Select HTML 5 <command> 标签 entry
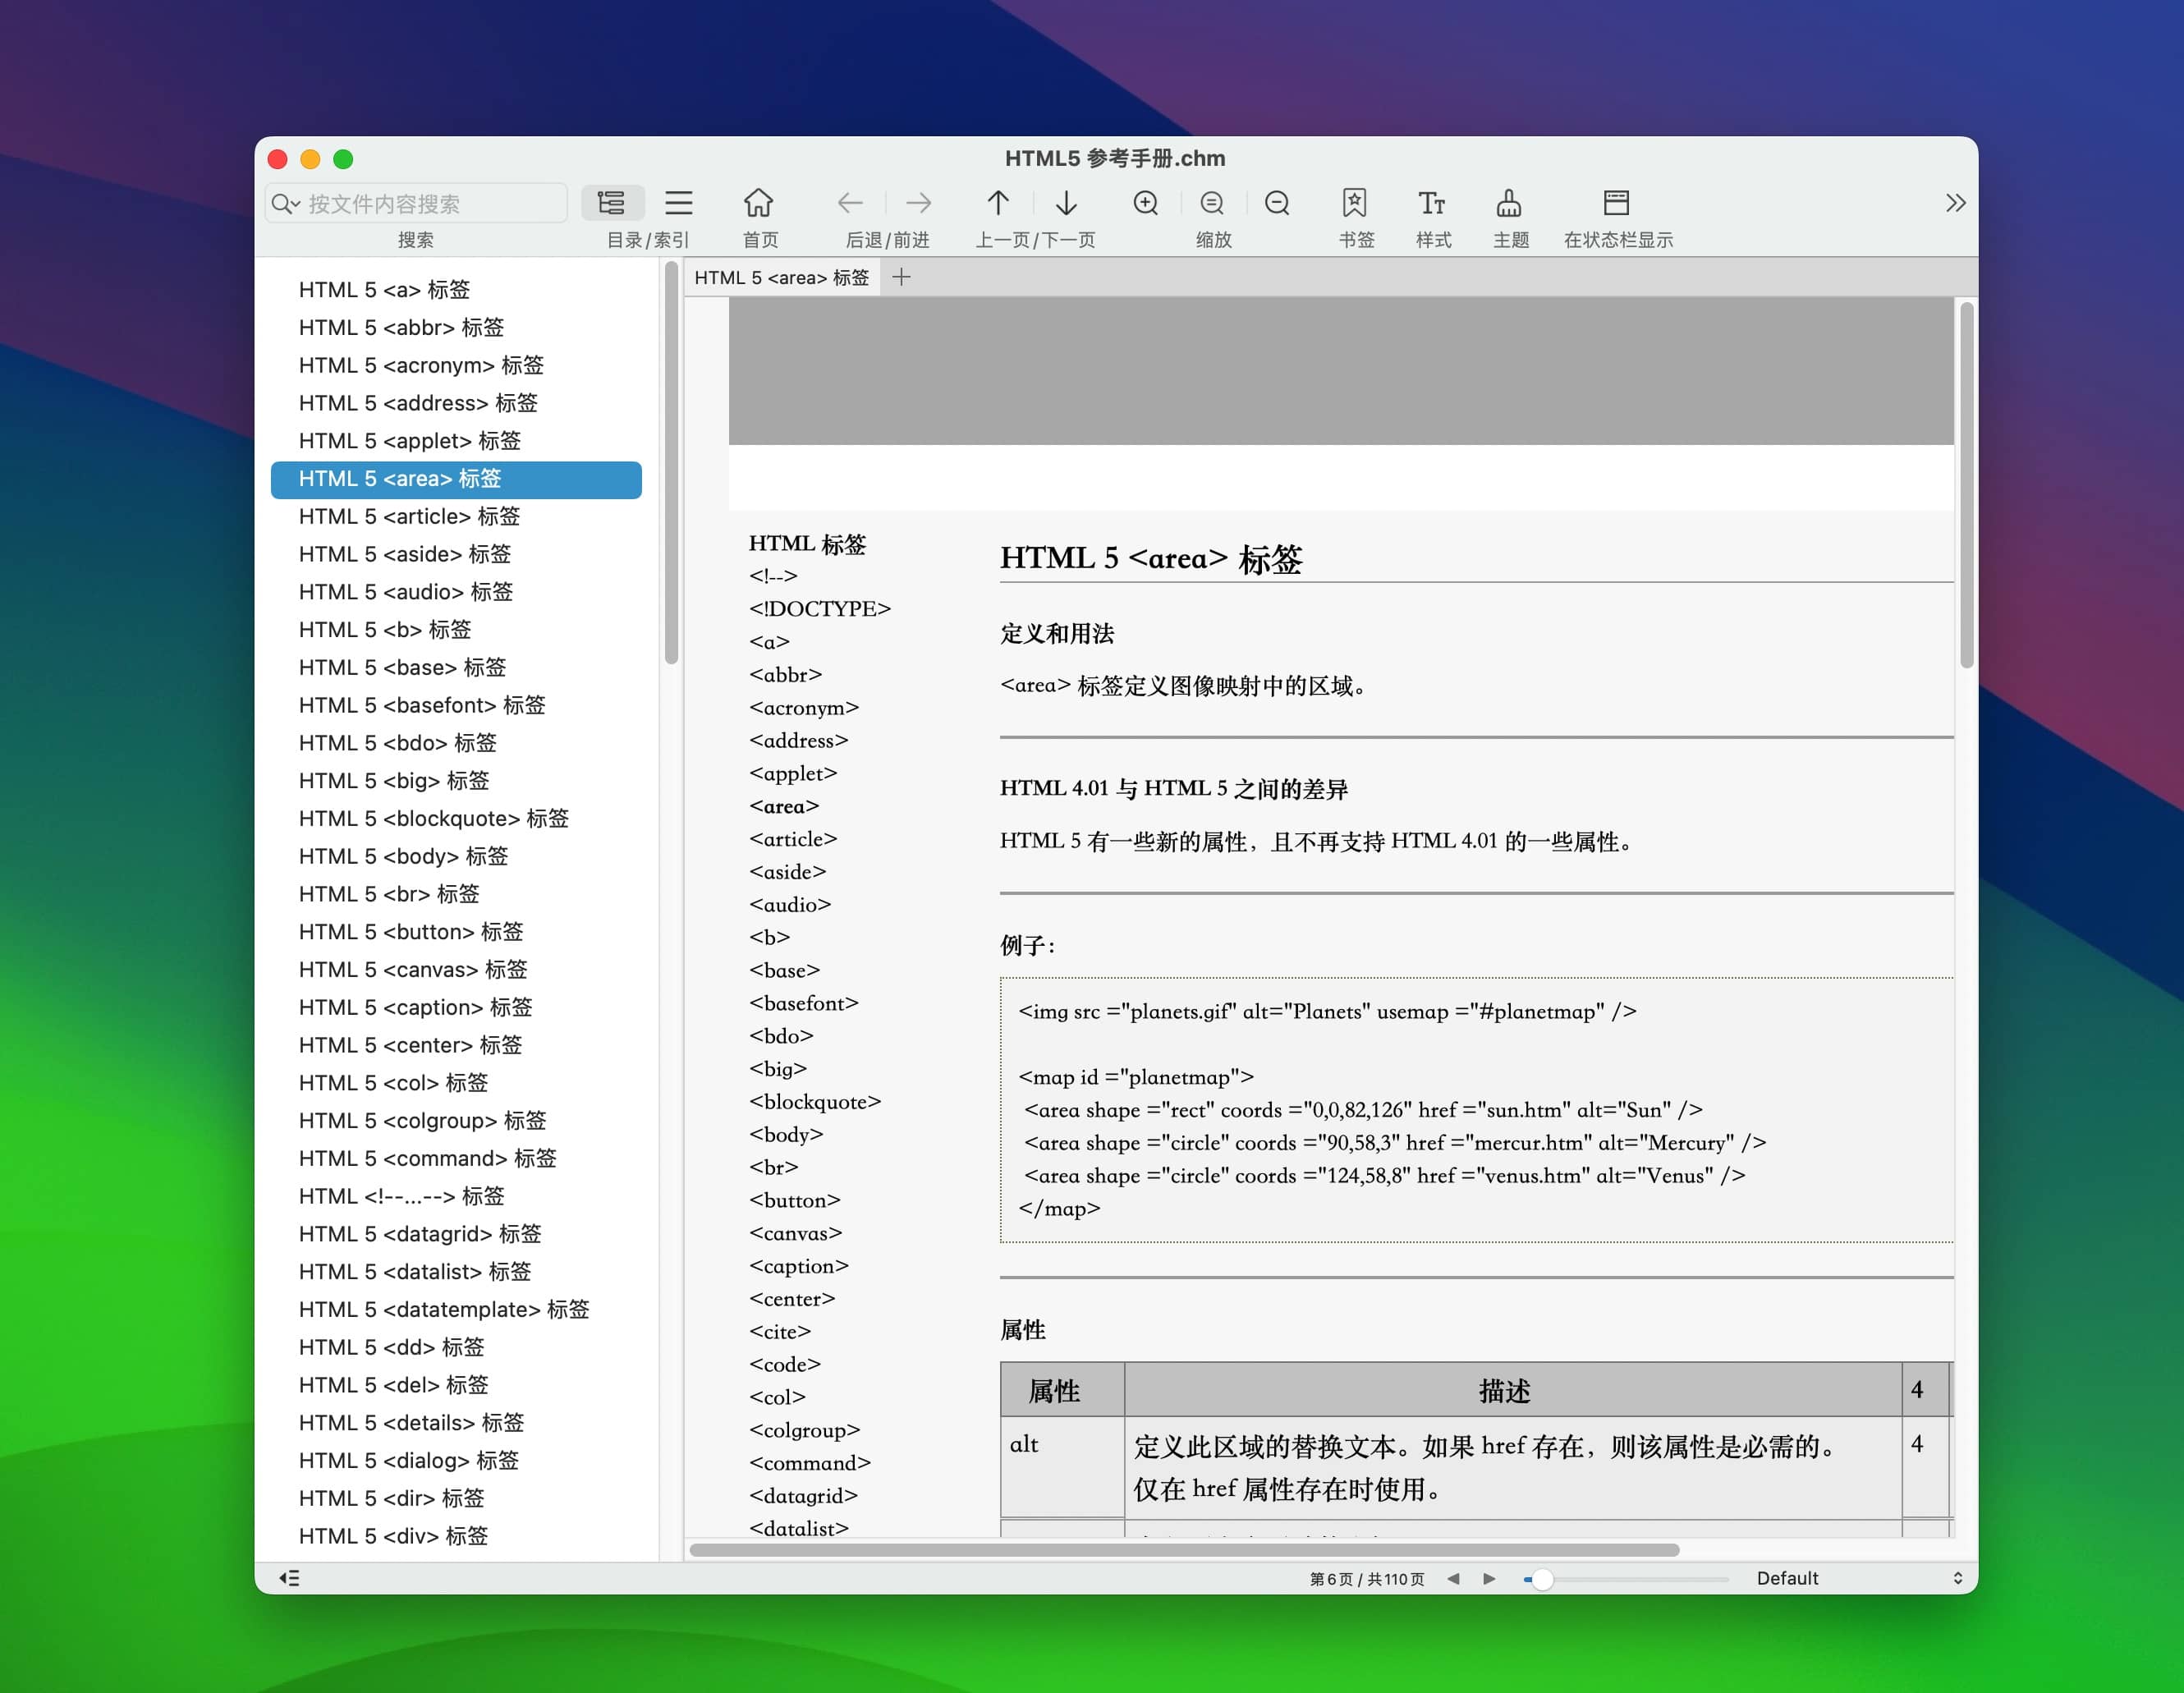The image size is (2184, 1693). tap(456, 1158)
